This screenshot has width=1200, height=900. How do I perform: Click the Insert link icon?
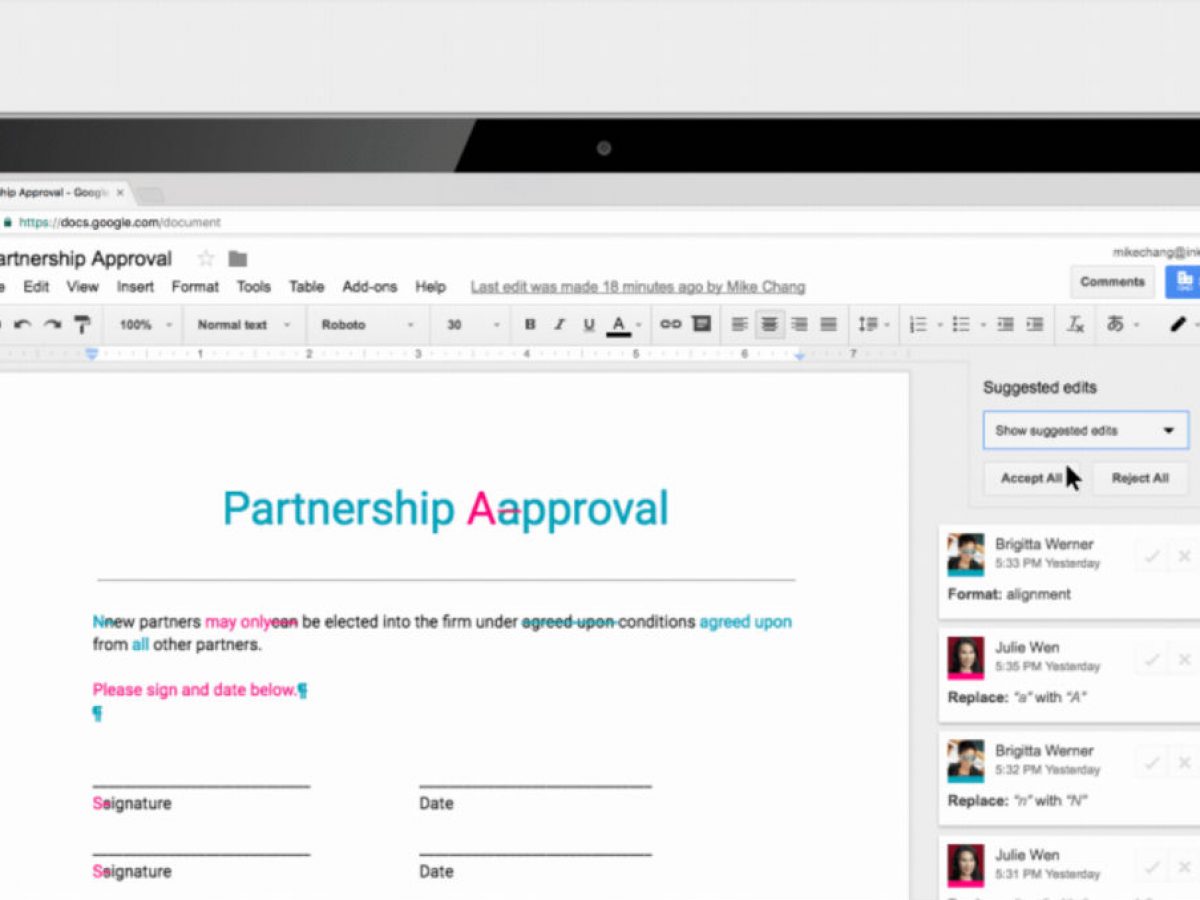(x=670, y=324)
